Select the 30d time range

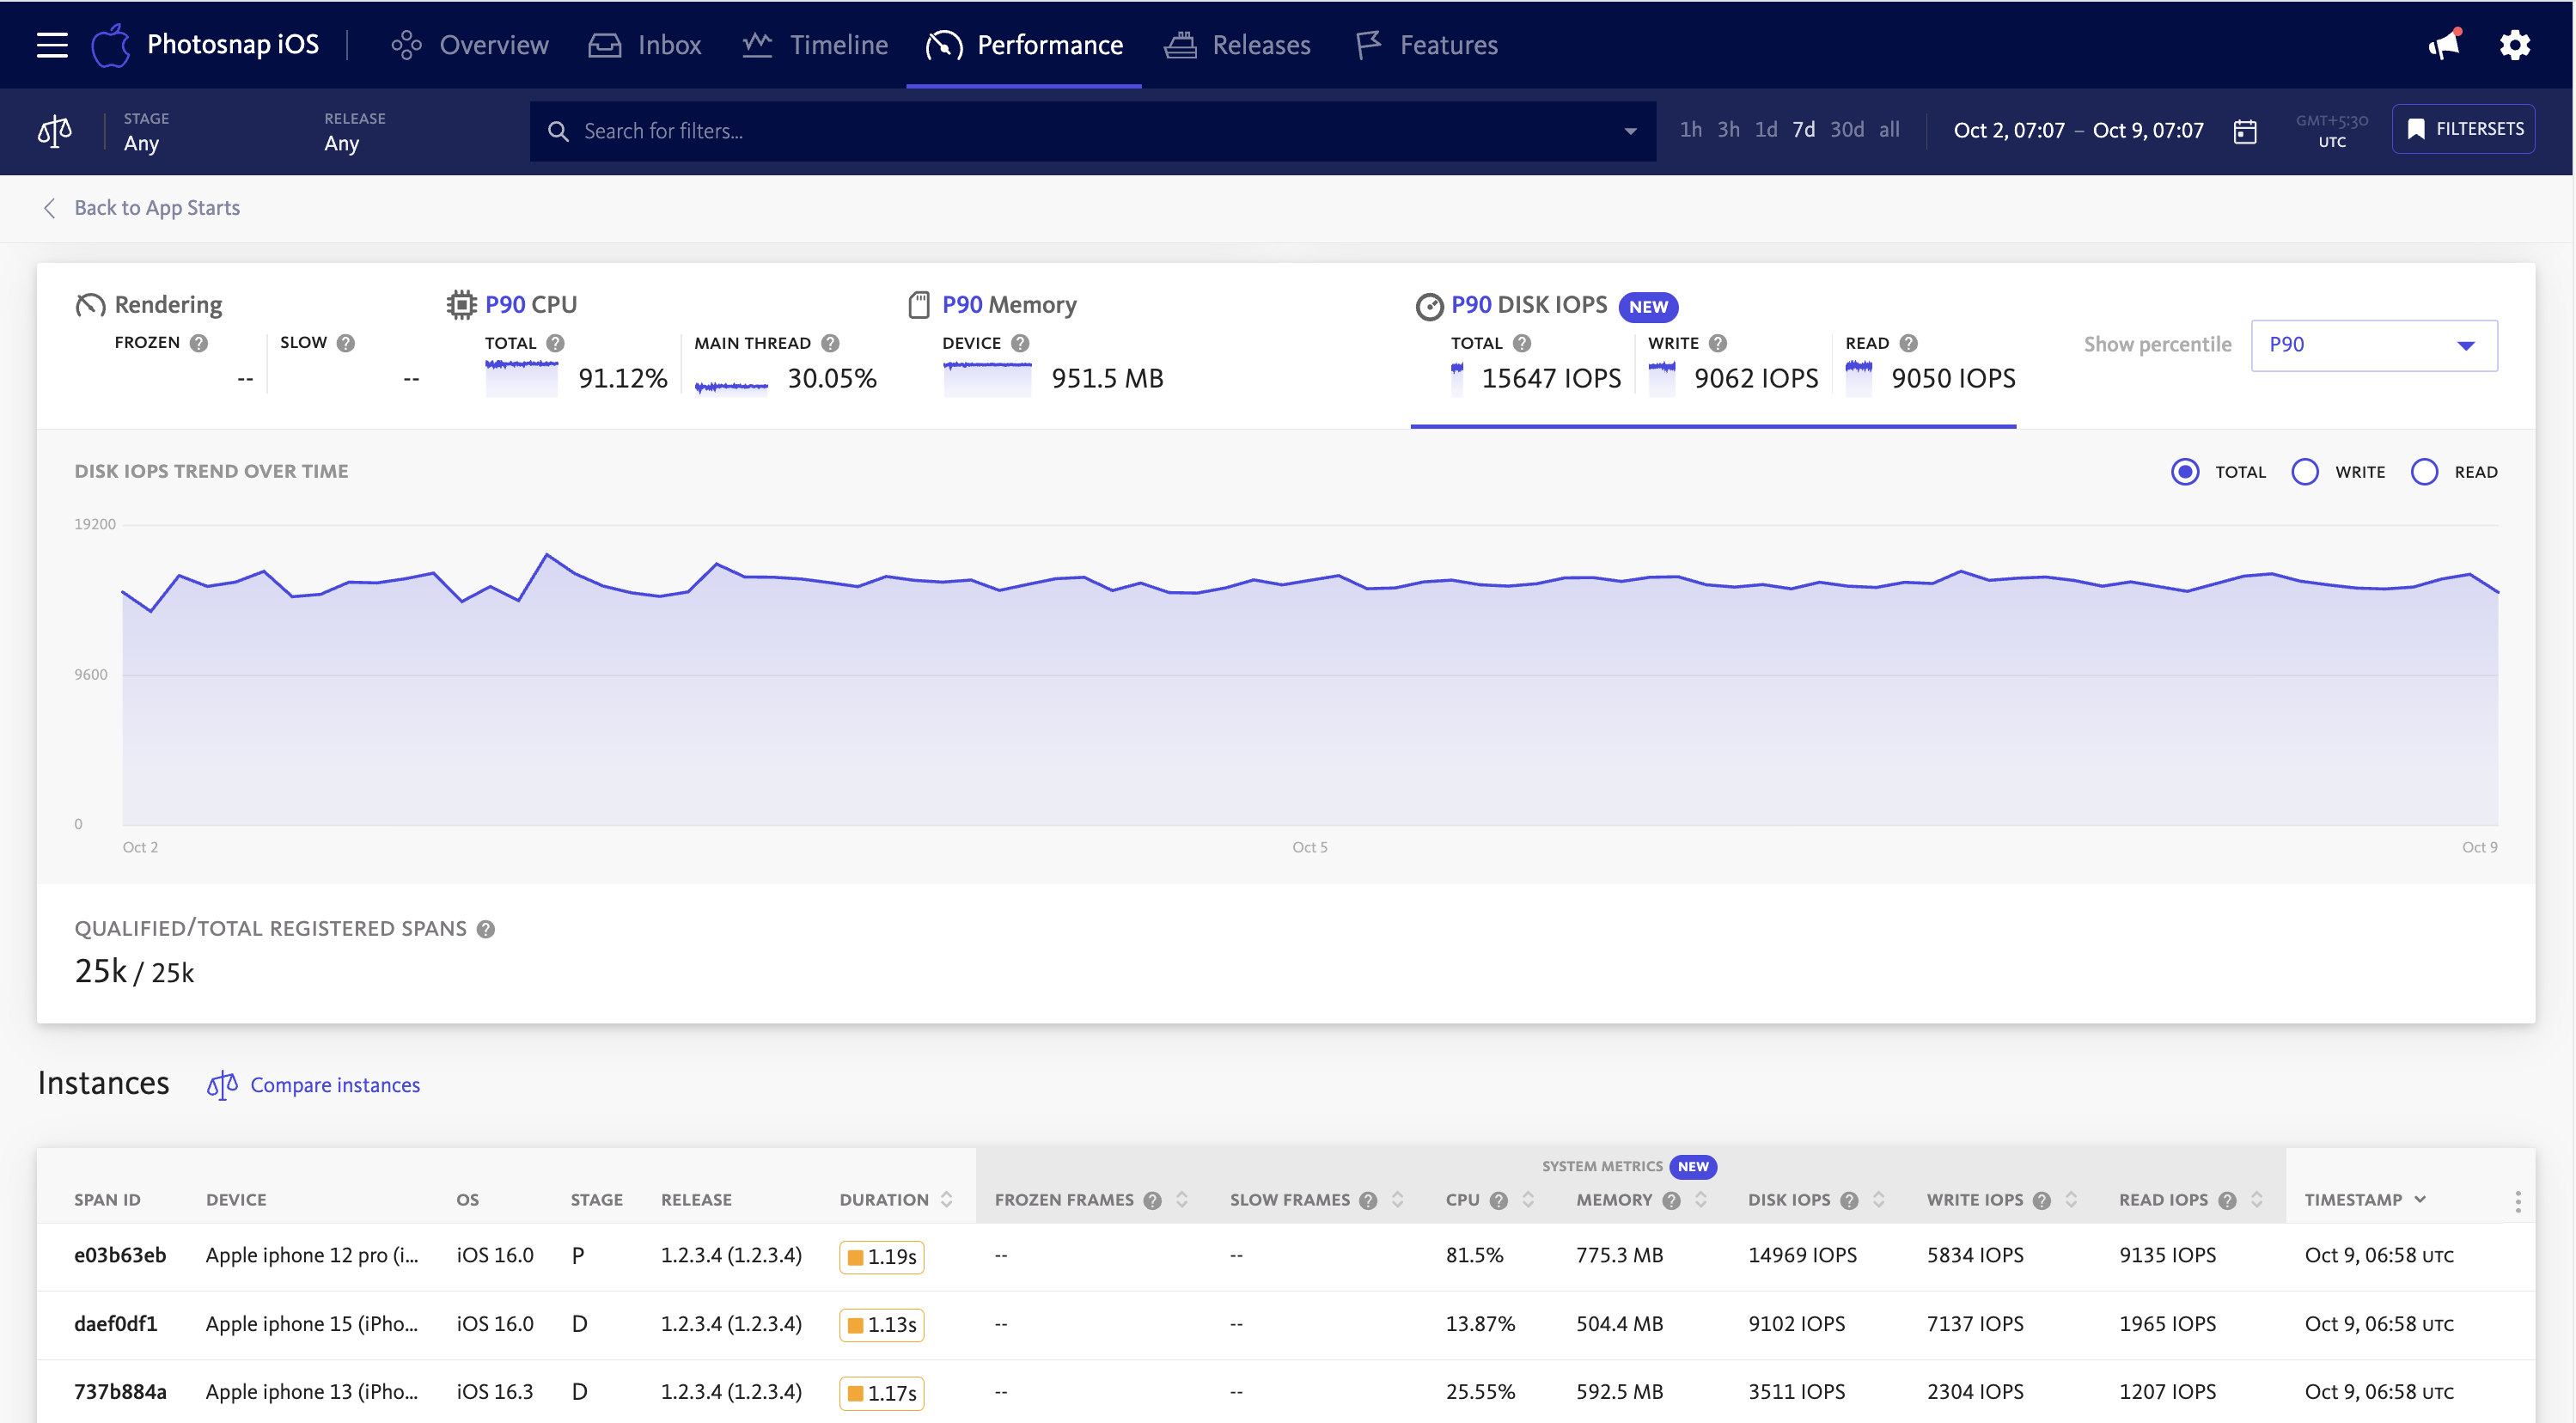click(1847, 130)
